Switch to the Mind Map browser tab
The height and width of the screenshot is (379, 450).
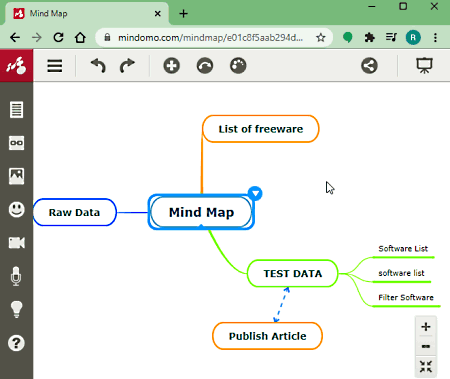[87, 13]
